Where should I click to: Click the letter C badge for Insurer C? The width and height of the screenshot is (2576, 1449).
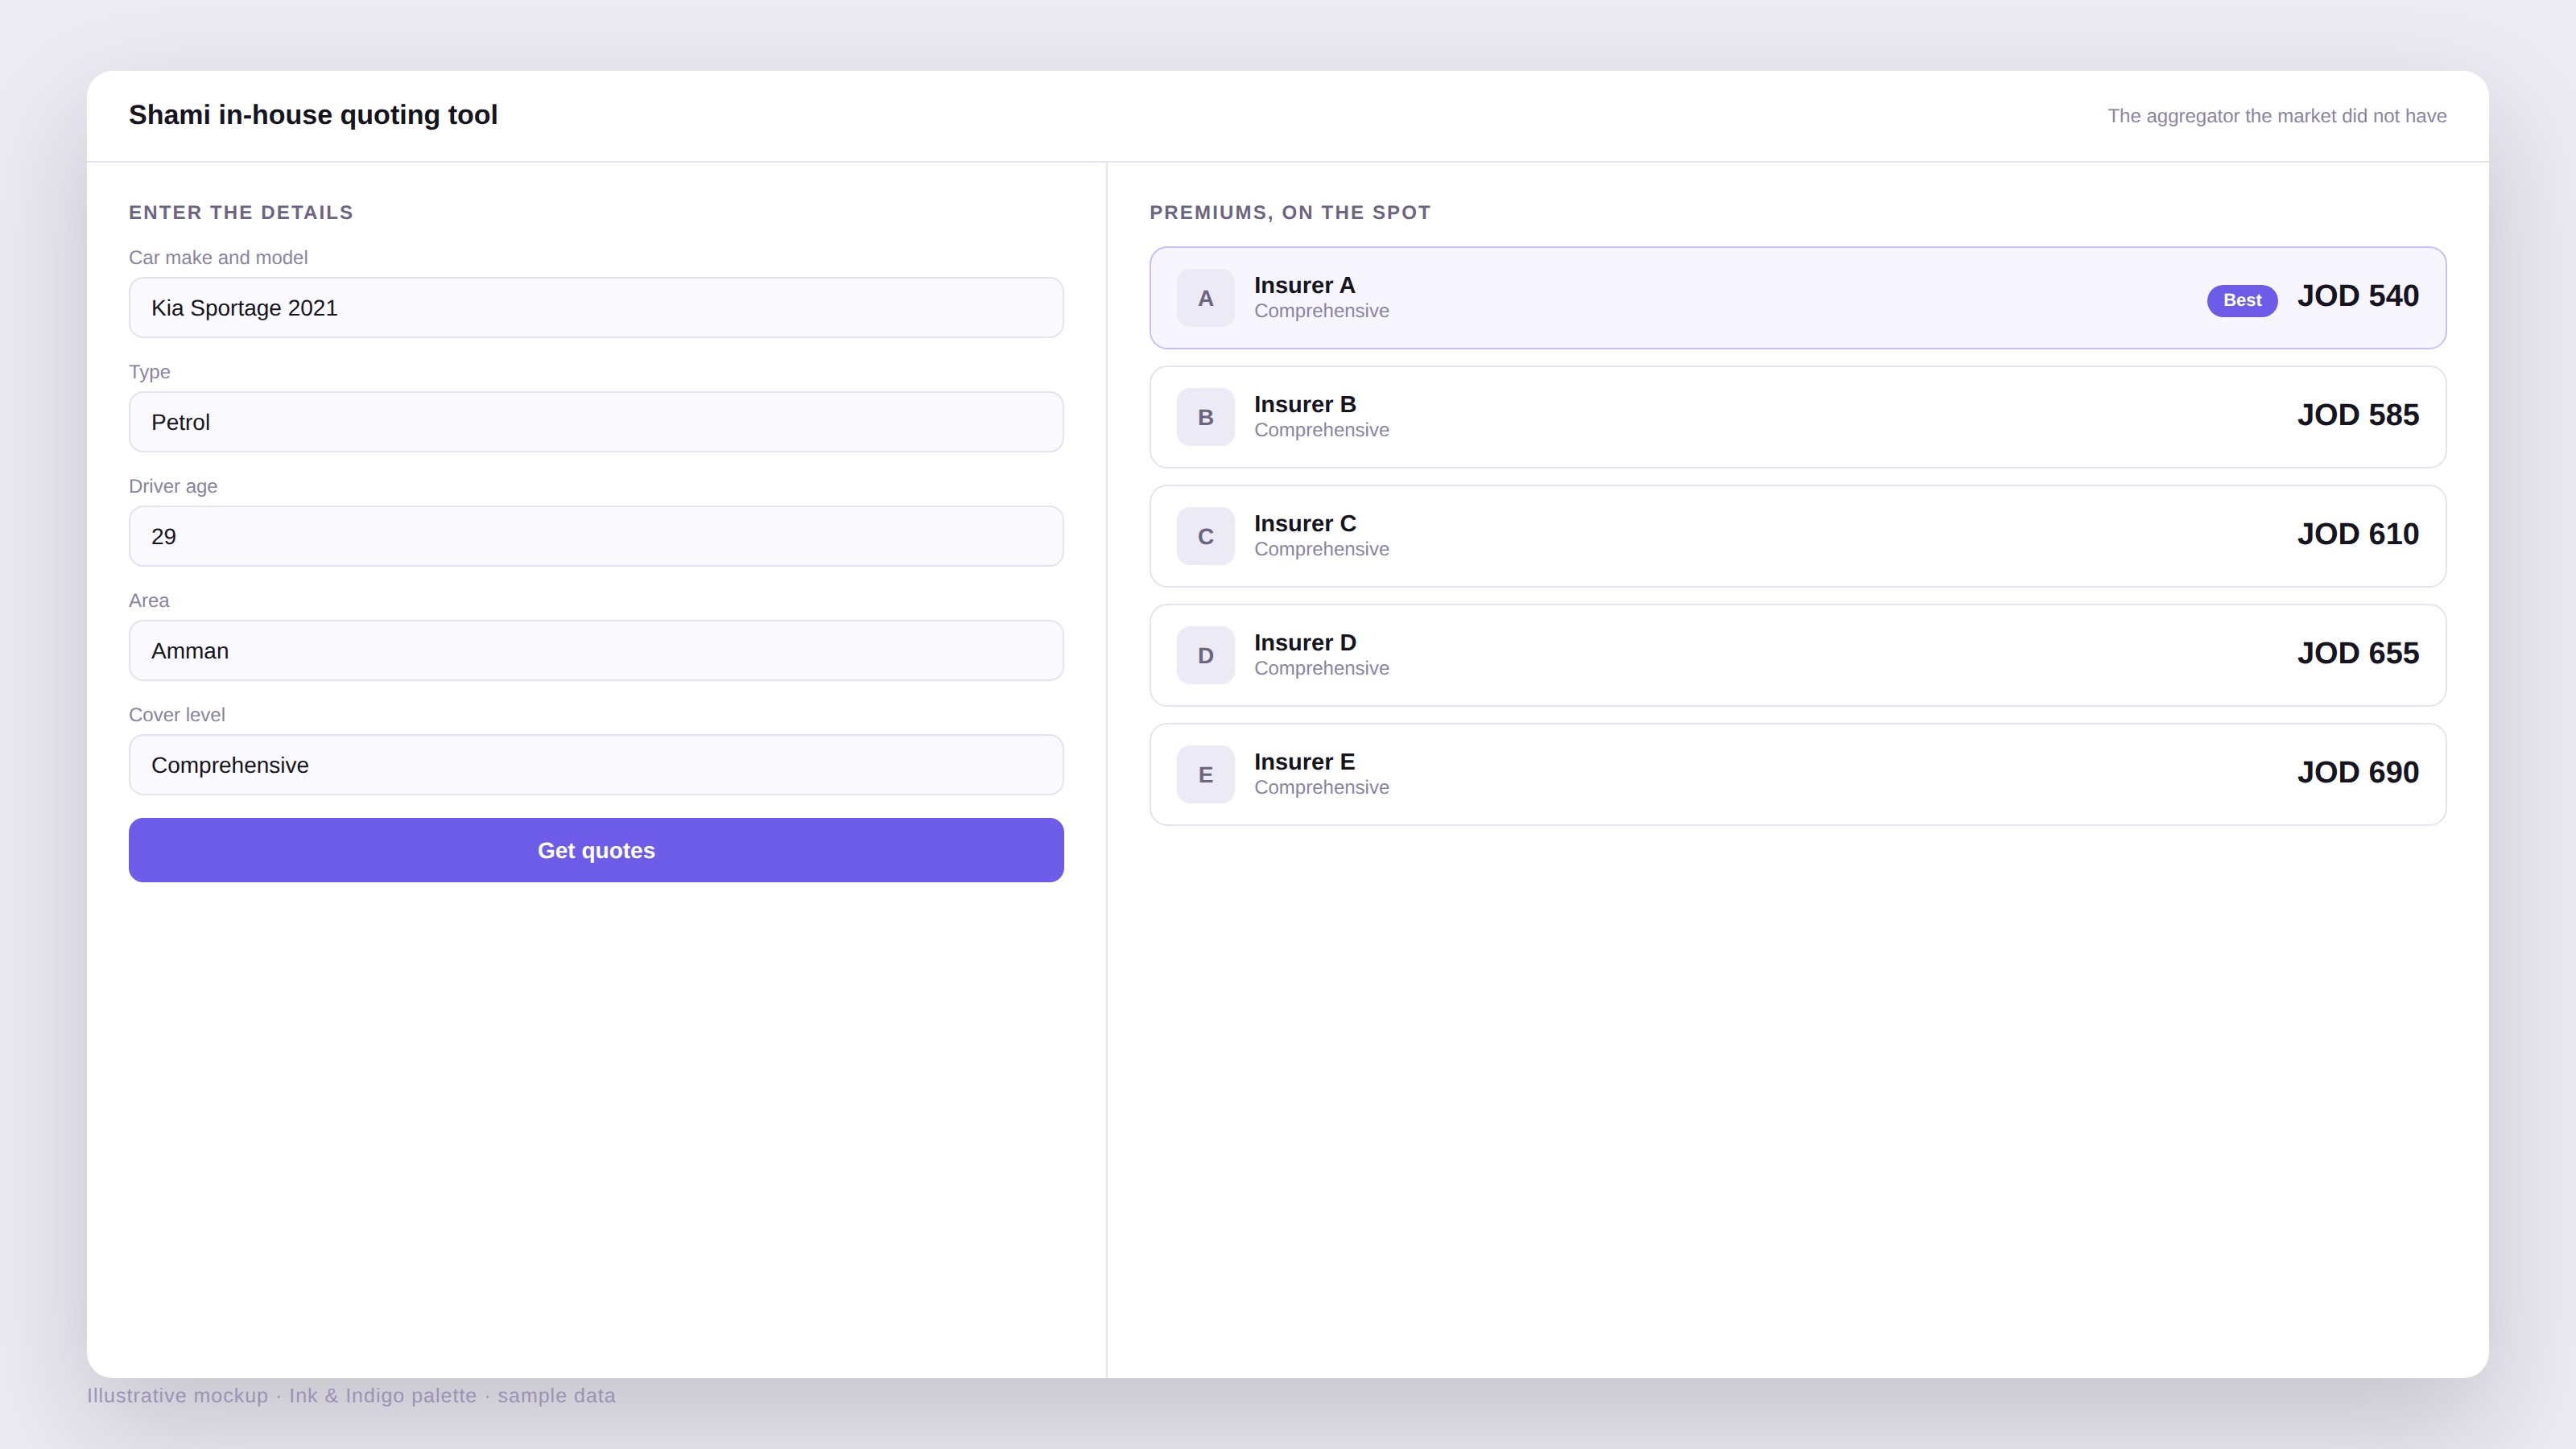point(1205,536)
